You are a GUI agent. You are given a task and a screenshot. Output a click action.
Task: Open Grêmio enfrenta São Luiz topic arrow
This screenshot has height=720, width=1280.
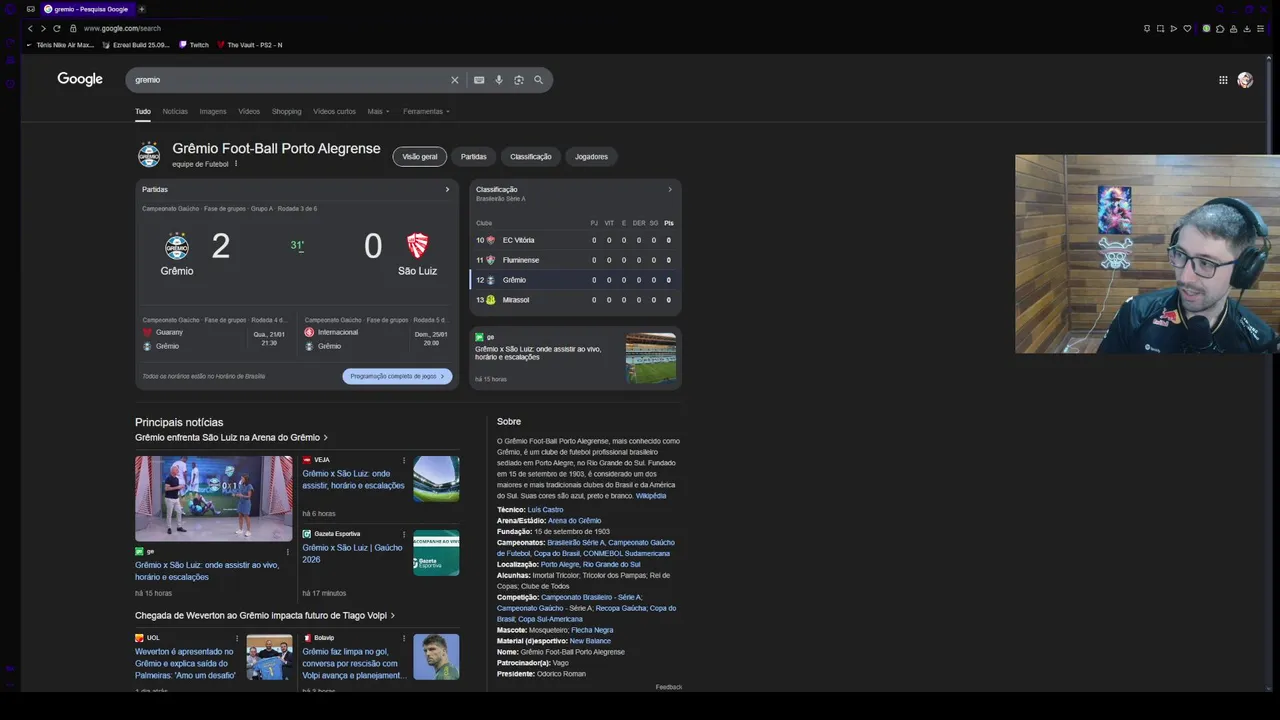coord(325,438)
